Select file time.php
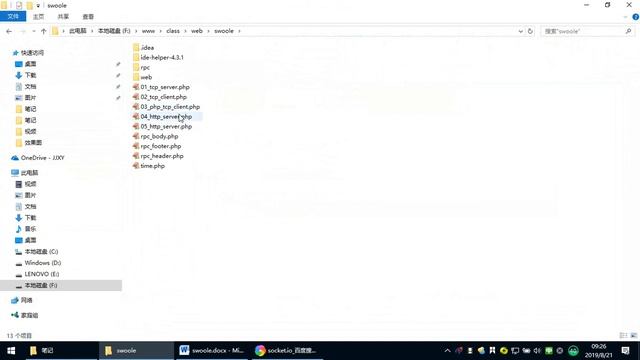 pyautogui.click(x=149, y=166)
